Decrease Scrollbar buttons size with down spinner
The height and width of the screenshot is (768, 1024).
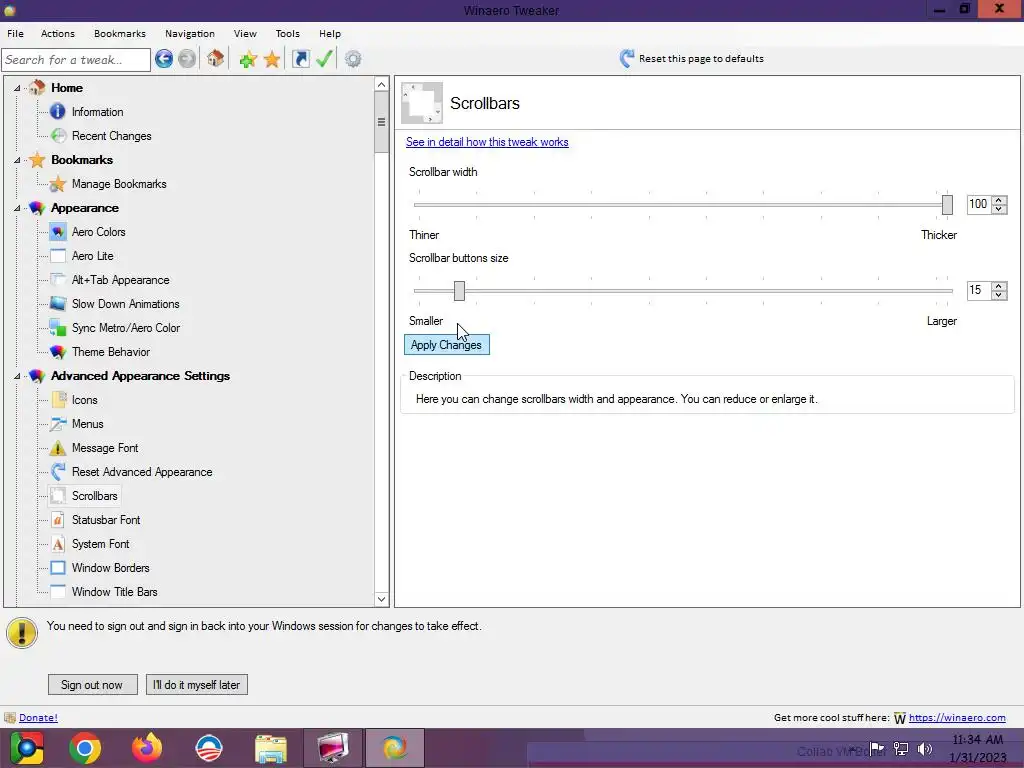[x=999, y=295]
